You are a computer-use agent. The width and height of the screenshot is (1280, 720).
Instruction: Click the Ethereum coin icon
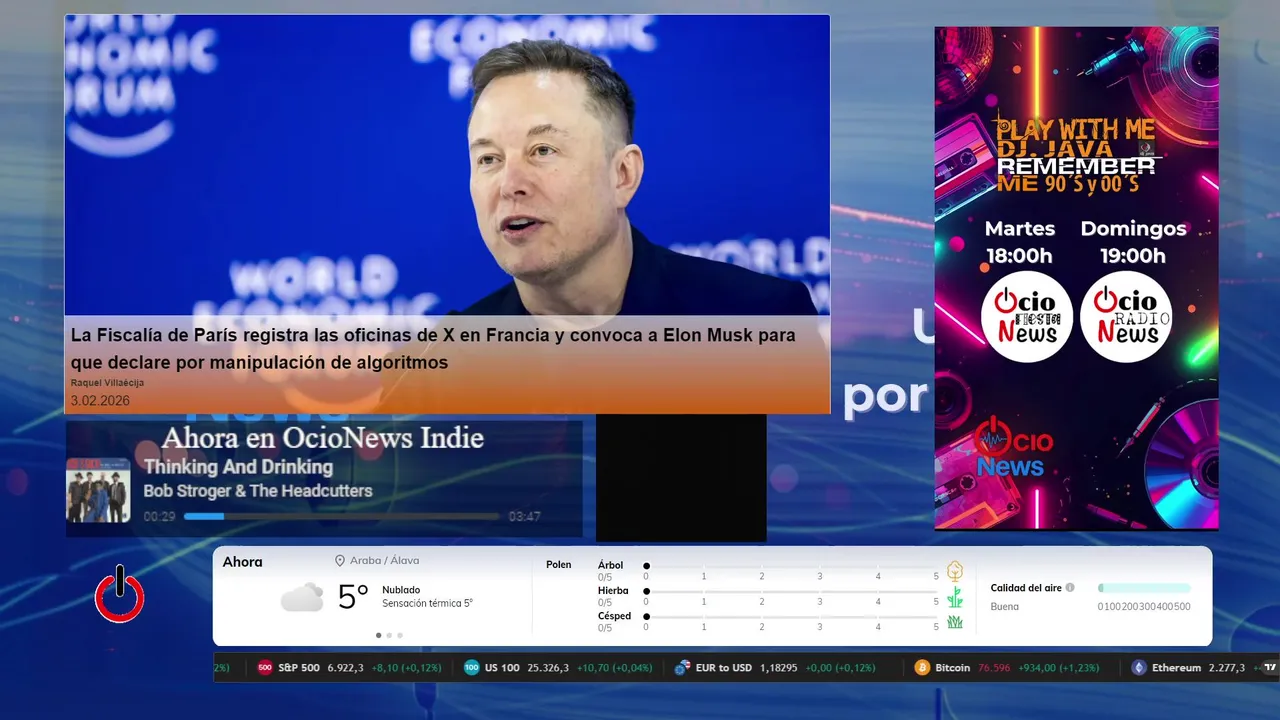pyautogui.click(x=1139, y=668)
